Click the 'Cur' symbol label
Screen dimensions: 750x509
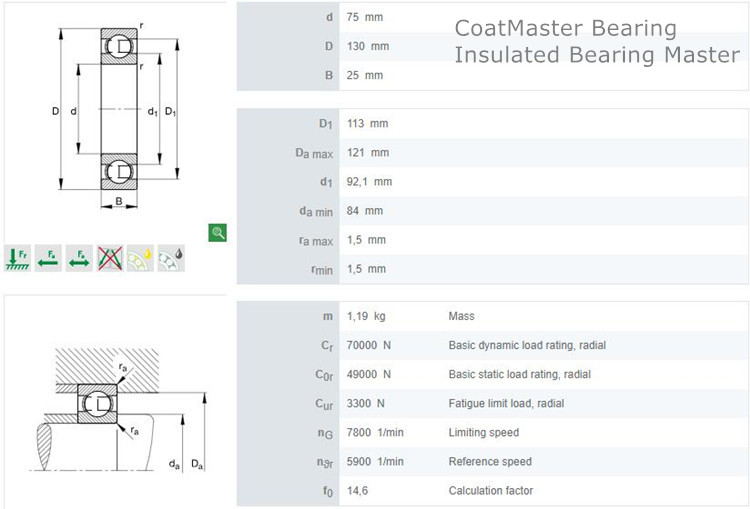tap(324, 404)
